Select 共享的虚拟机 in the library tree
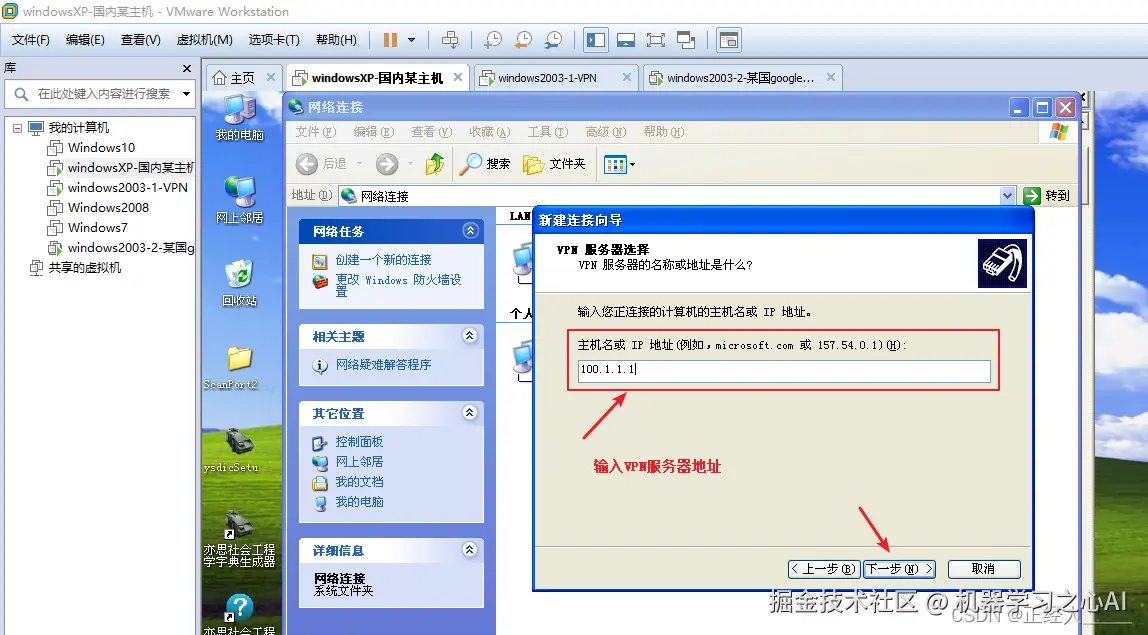The image size is (1148, 635). click(84, 267)
